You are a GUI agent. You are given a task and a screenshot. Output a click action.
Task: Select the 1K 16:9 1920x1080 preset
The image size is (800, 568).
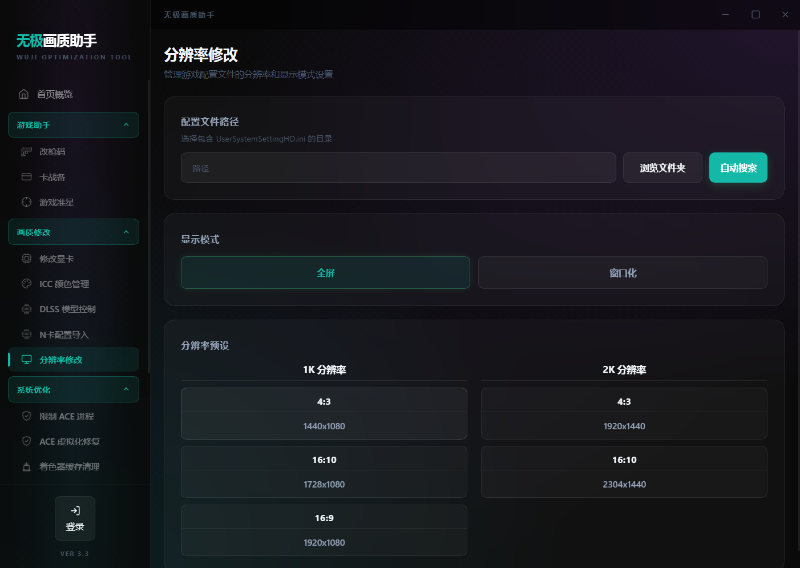point(324,529)
